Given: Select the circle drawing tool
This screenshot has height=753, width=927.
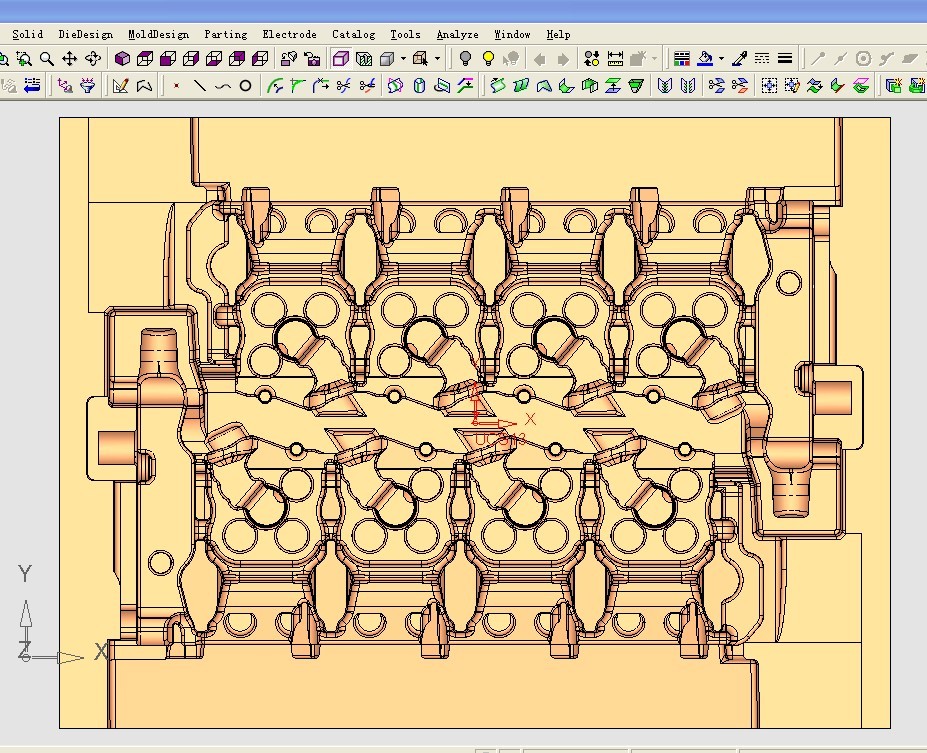Looking at the screenshot, I should click(245, 86).
